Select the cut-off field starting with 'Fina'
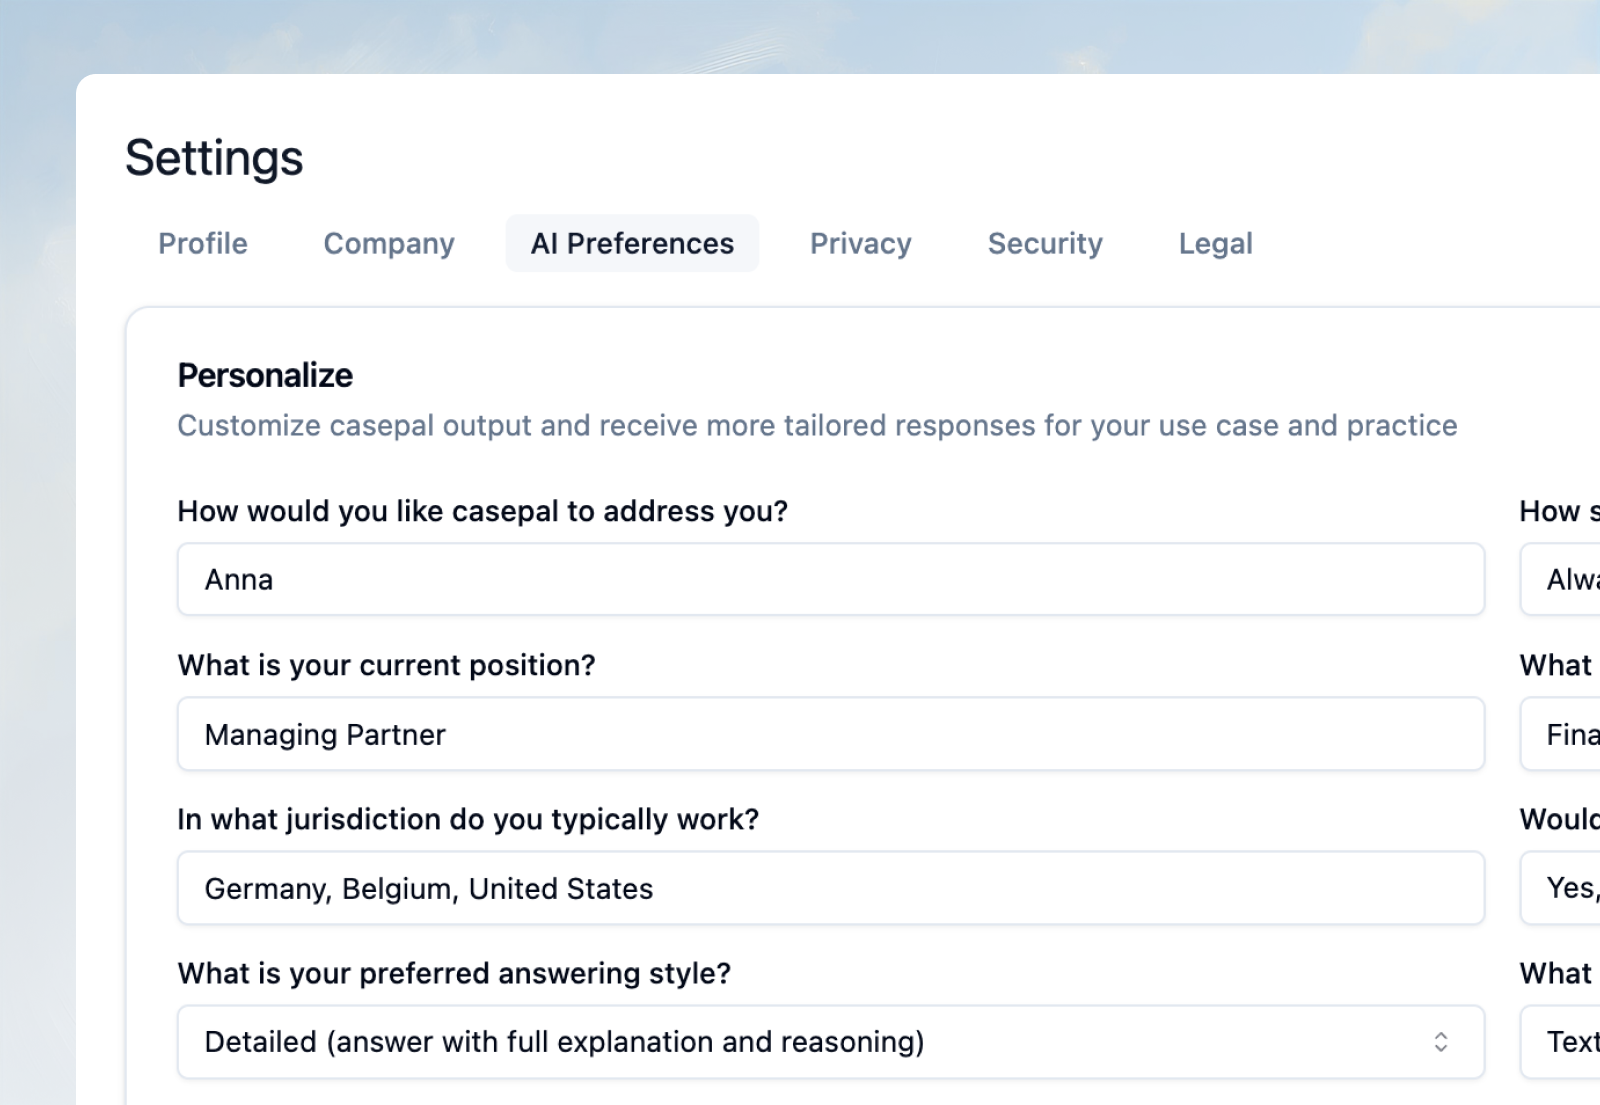The width and height of the screenshot is (1600, 1105). pos(1565,734)
